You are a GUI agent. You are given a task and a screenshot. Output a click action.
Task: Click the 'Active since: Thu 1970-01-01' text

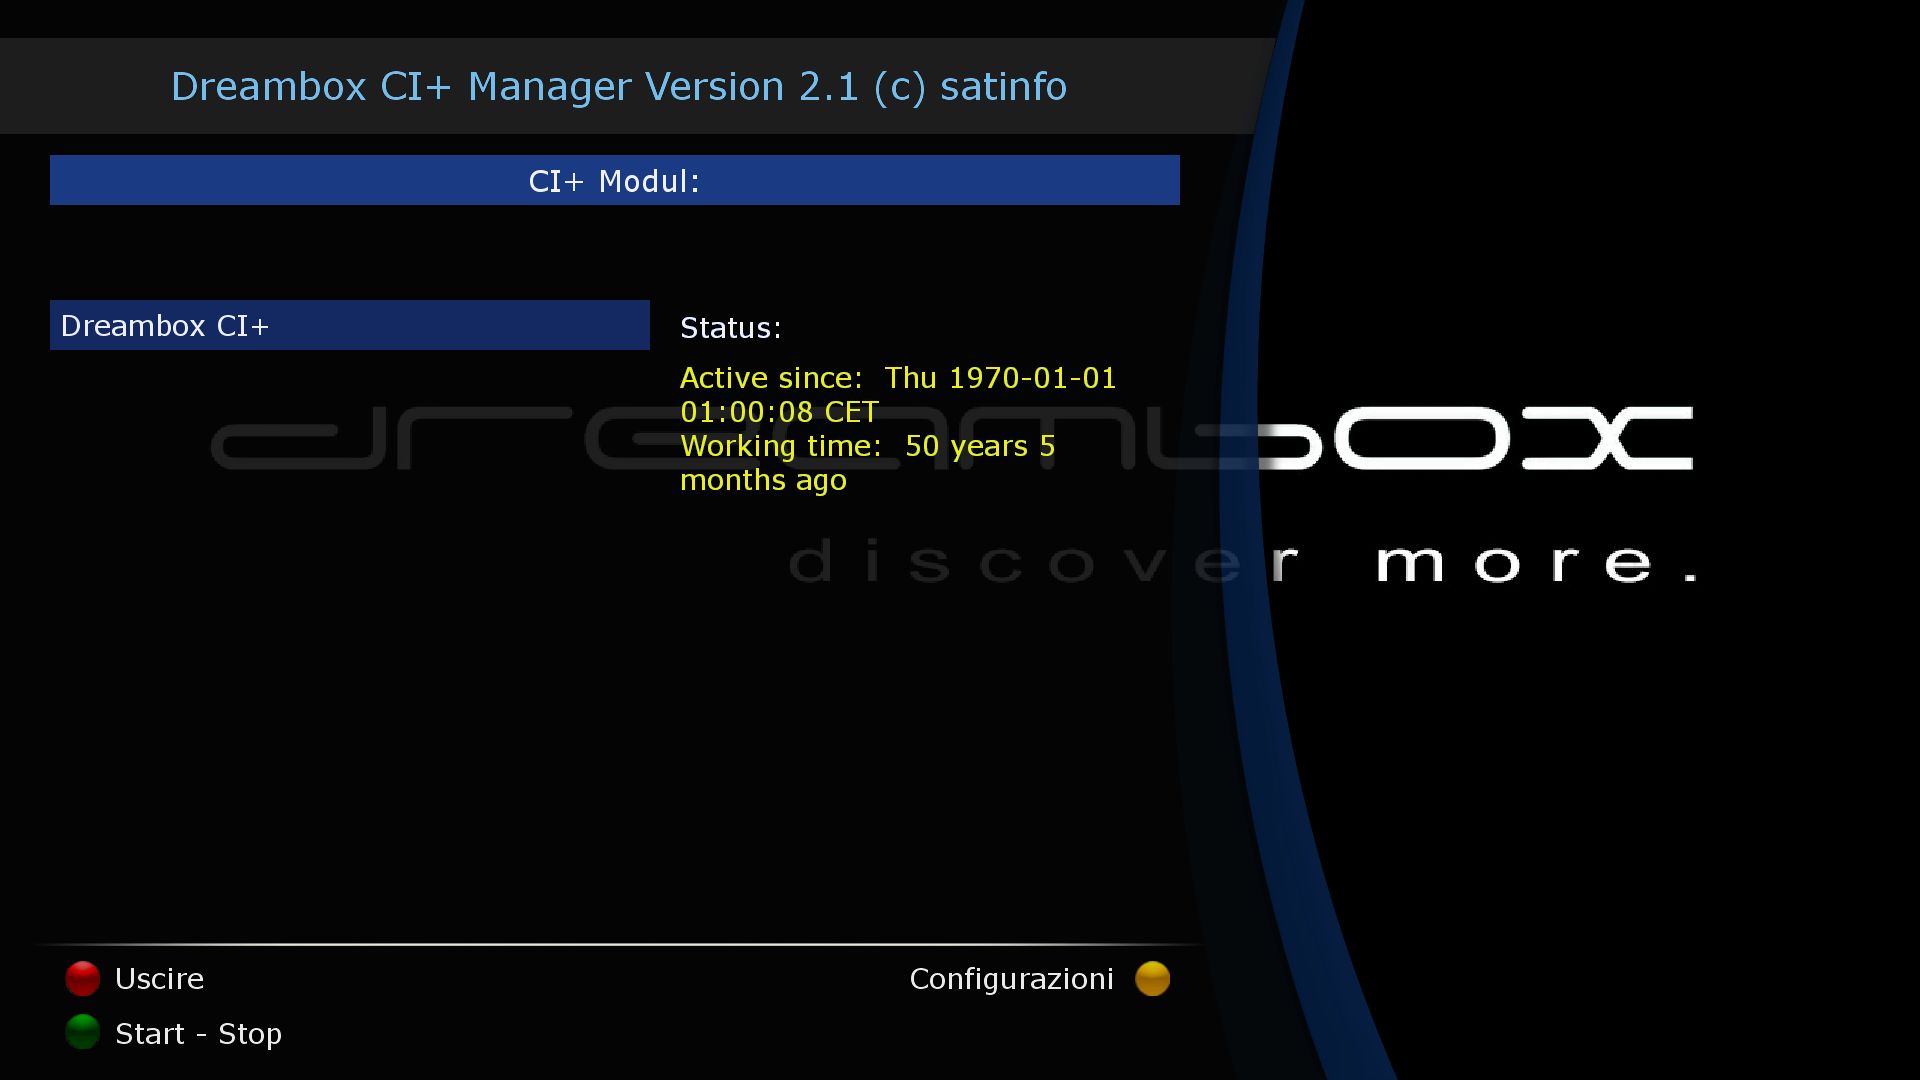coord(898,377)
